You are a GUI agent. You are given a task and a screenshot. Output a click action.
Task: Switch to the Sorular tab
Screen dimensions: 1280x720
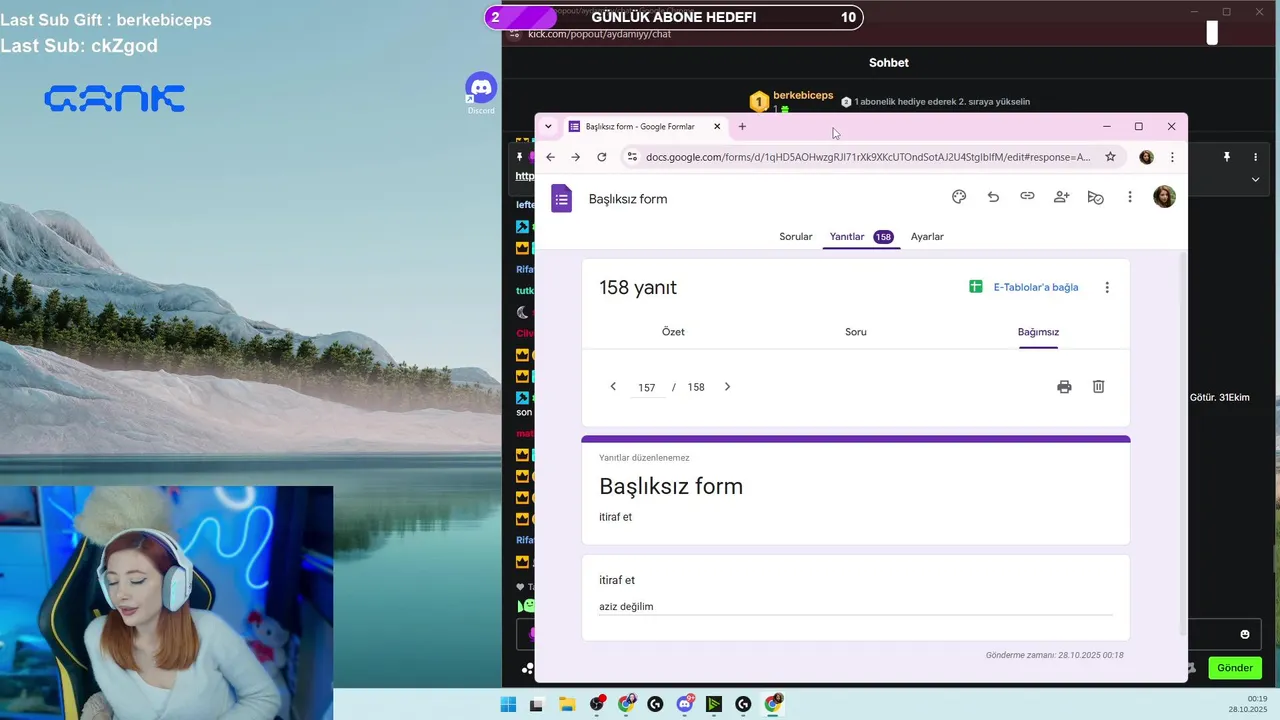pyautogui.click(x=796, y=237)
